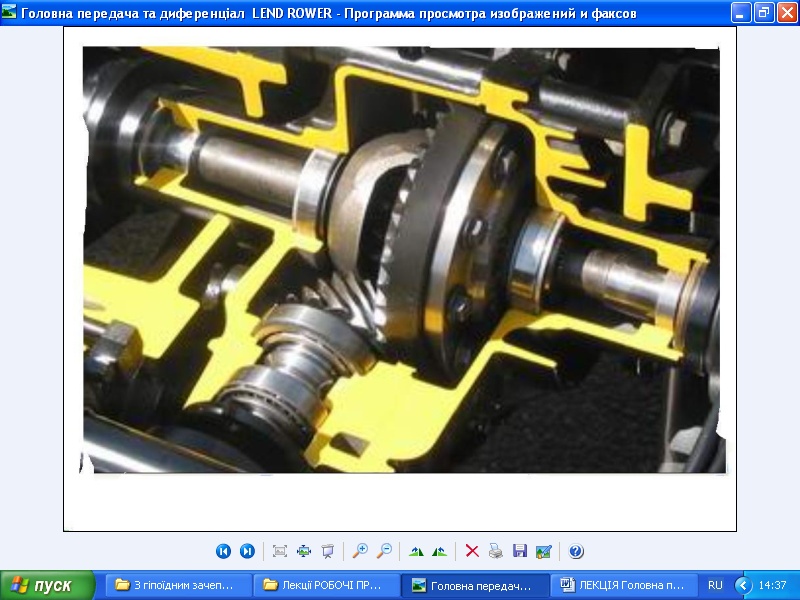This screenshot has width=800, height=600.
Task: Select Best Fit view icon
Action: pos(280,551)
